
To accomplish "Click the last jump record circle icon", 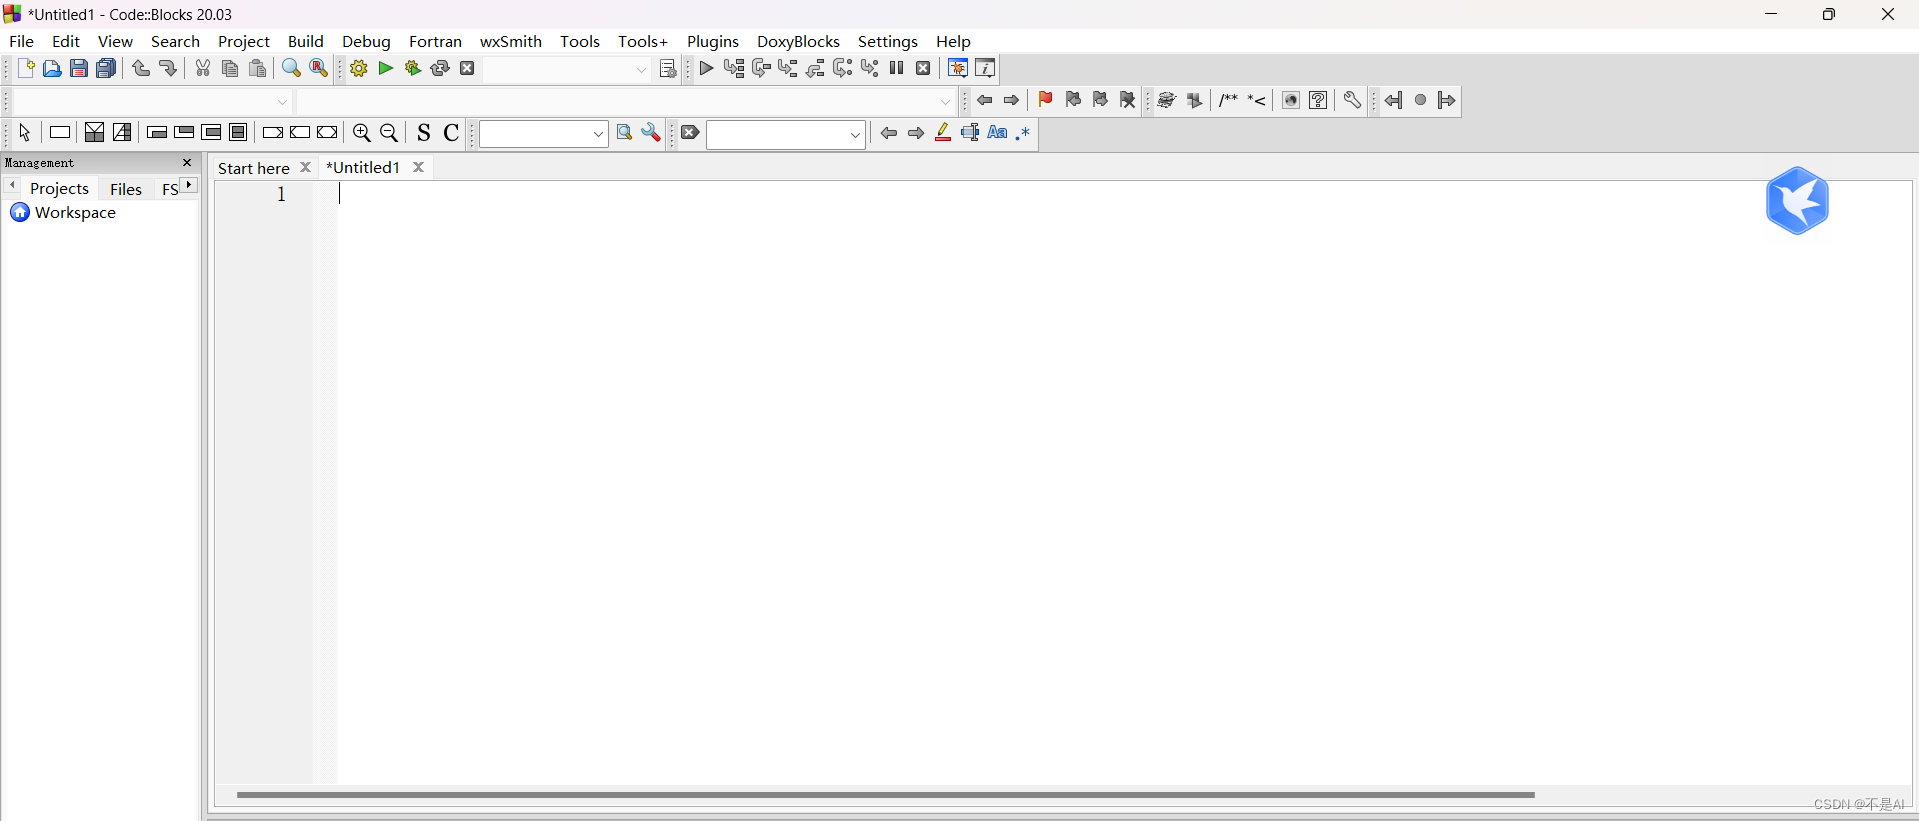I will click(x=1421, y=101).
